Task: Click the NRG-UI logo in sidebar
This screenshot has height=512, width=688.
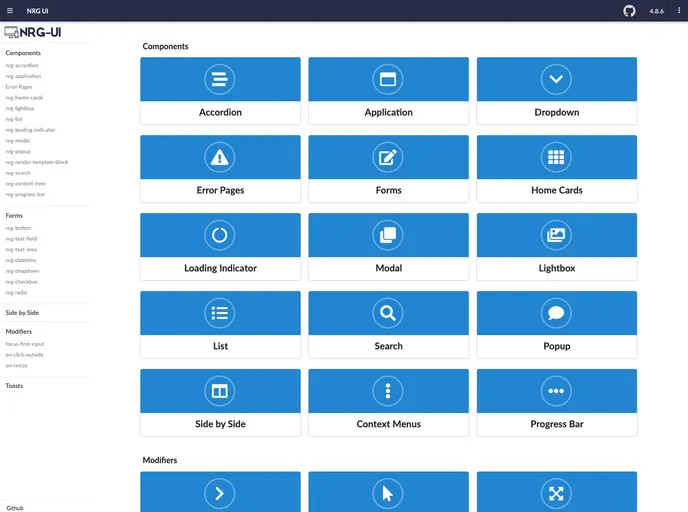Action: coord(32,32)
